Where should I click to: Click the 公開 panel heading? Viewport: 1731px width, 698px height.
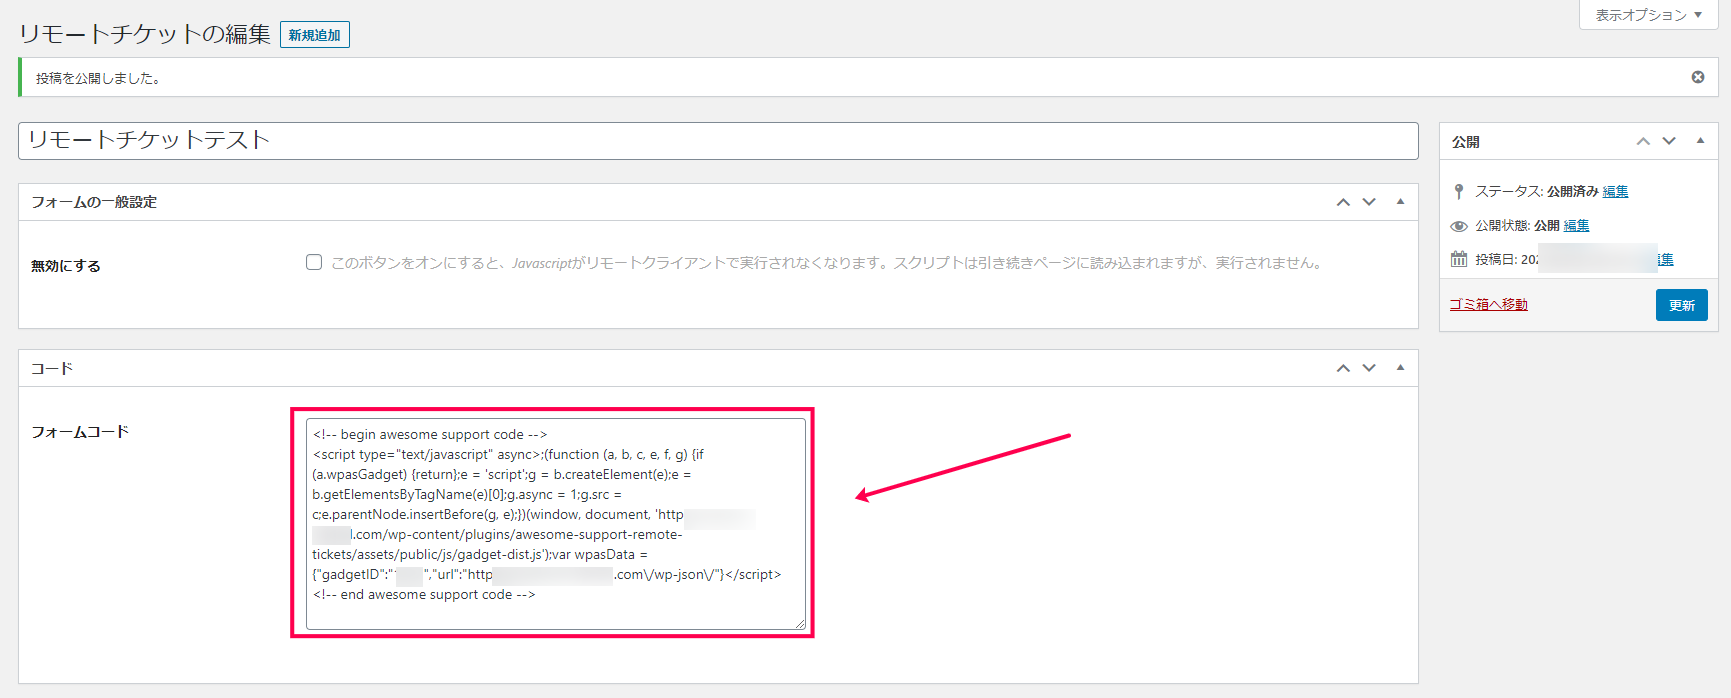coord(1466,142)
